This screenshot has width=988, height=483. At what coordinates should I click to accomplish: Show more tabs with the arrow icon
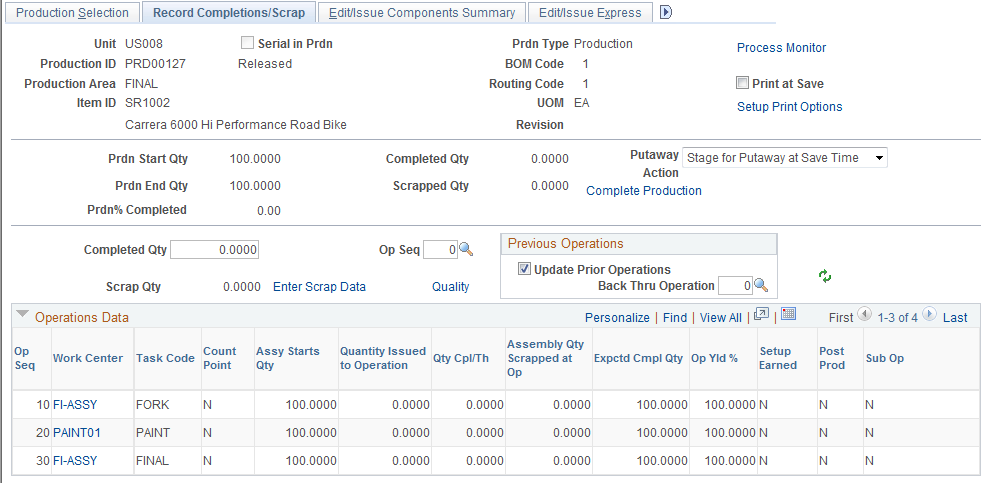click(x=665, y=12)
